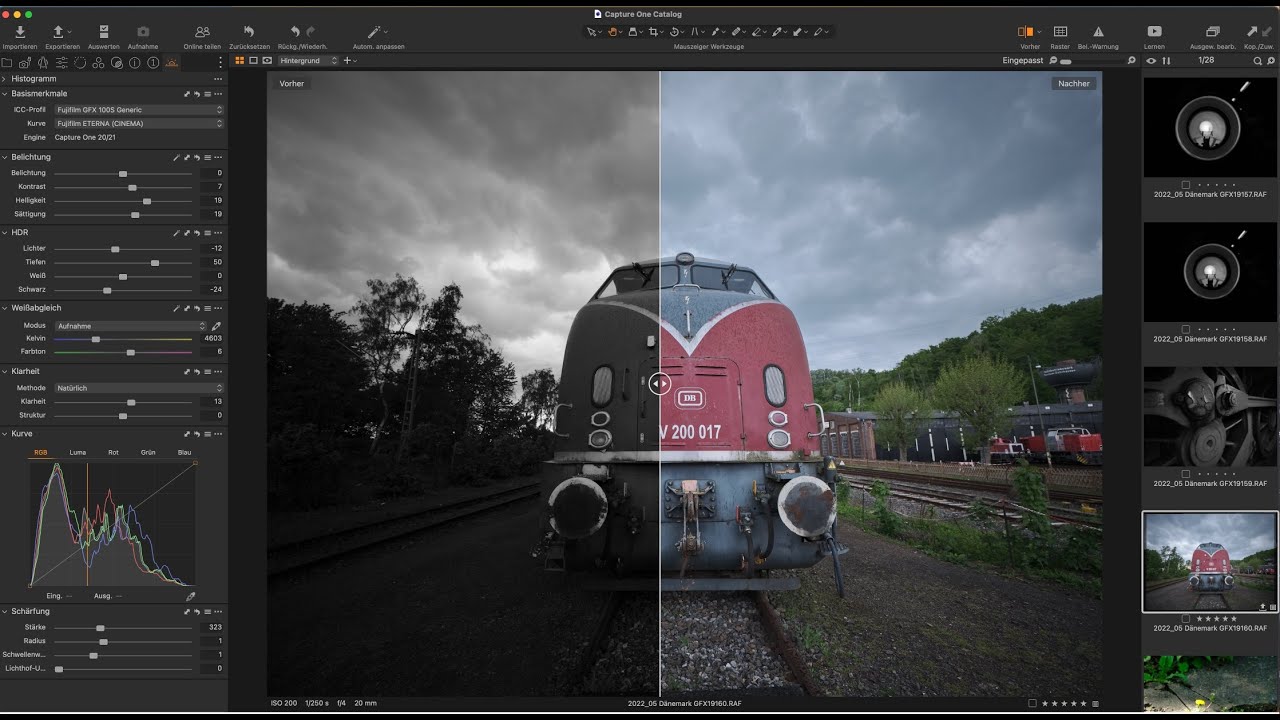1280x720 pixels.
Task: Select the GFX19159.RAF wheel thumbnail
Action: pos(1210,416)
